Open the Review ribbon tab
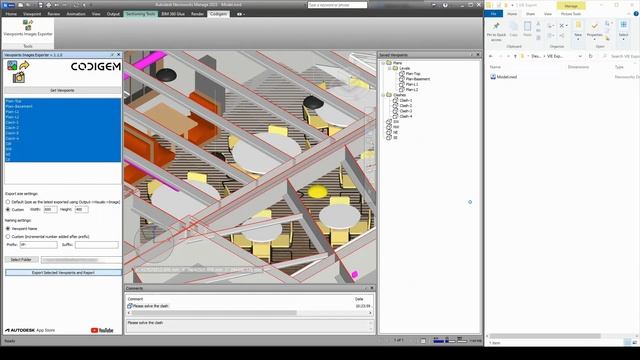Screen dimensions: 640x360 [x=53, y=14]
